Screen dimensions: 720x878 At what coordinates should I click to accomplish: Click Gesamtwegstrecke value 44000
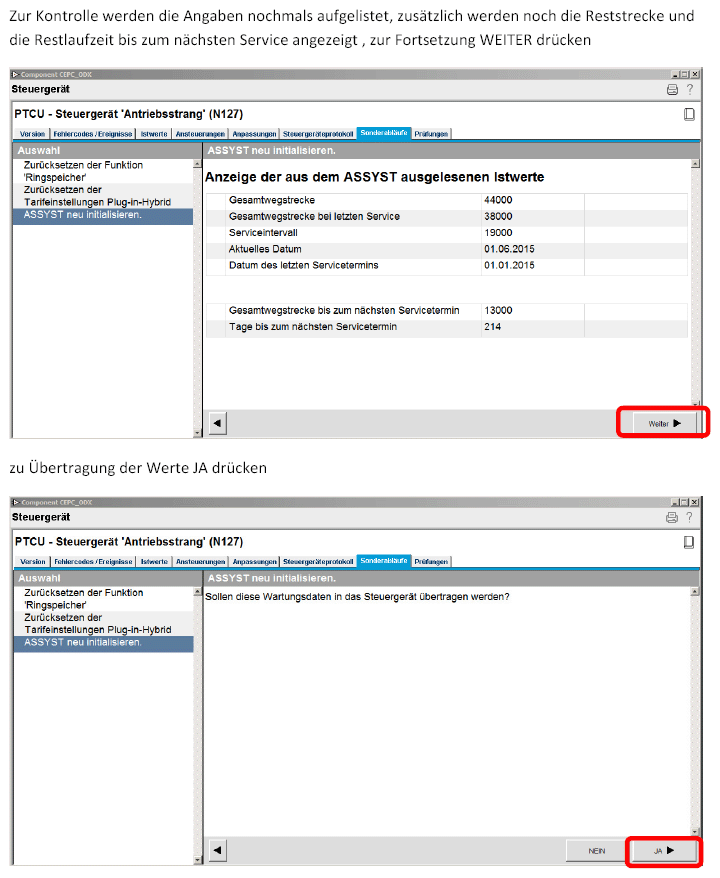point(498,200)
